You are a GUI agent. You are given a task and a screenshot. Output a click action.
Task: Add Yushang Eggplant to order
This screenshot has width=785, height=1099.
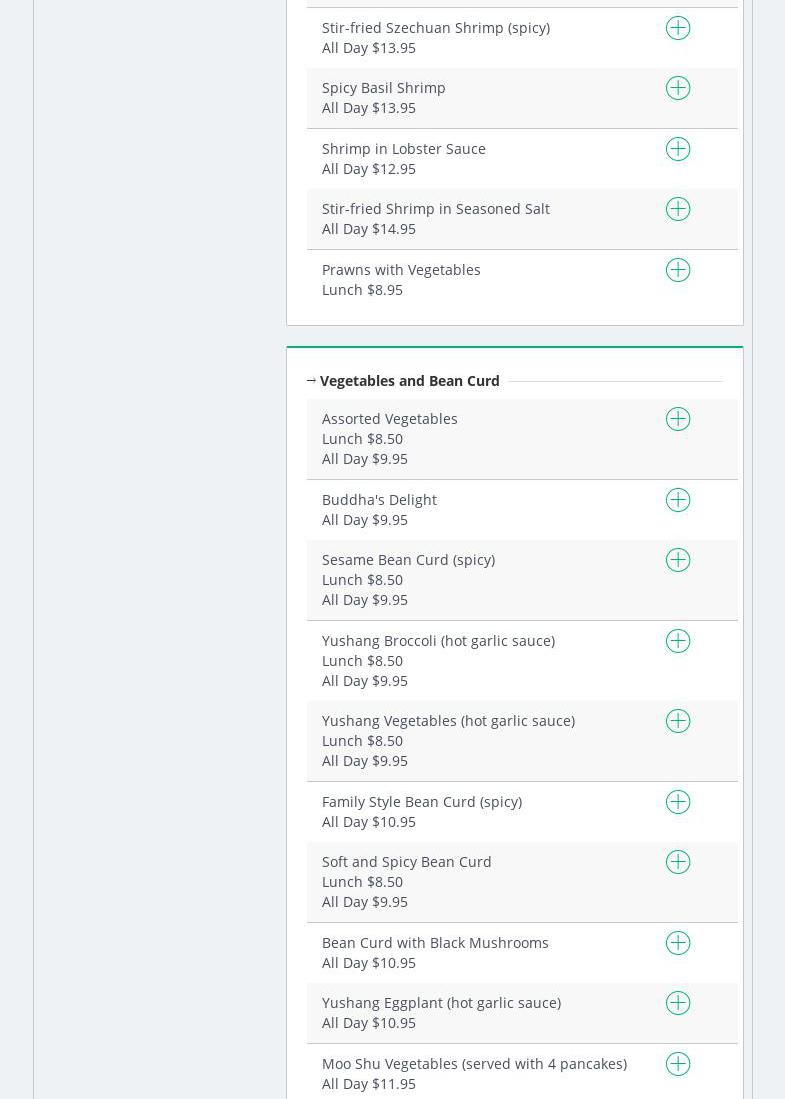coord(678,1003)
